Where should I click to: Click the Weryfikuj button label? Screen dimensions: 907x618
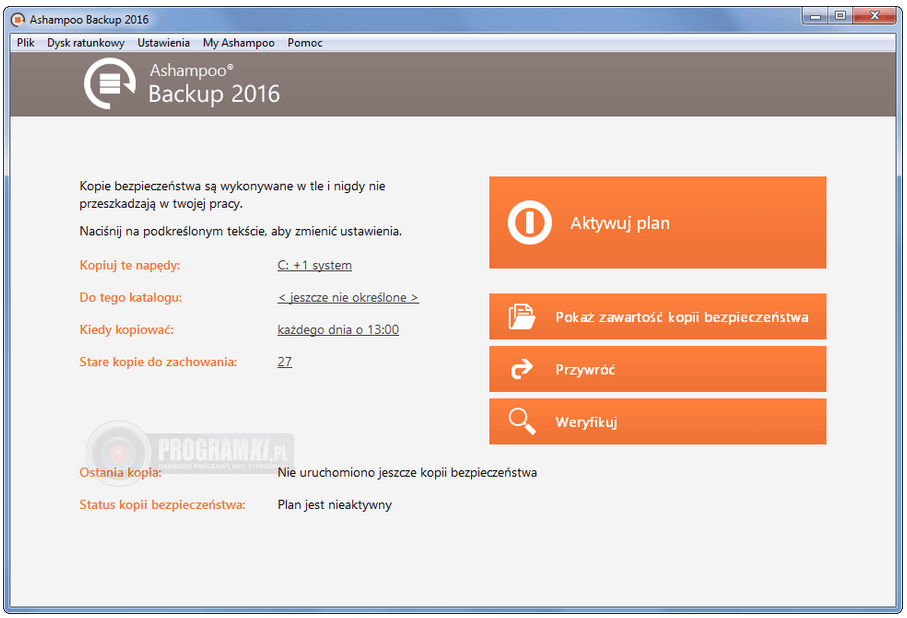point(586,422)
